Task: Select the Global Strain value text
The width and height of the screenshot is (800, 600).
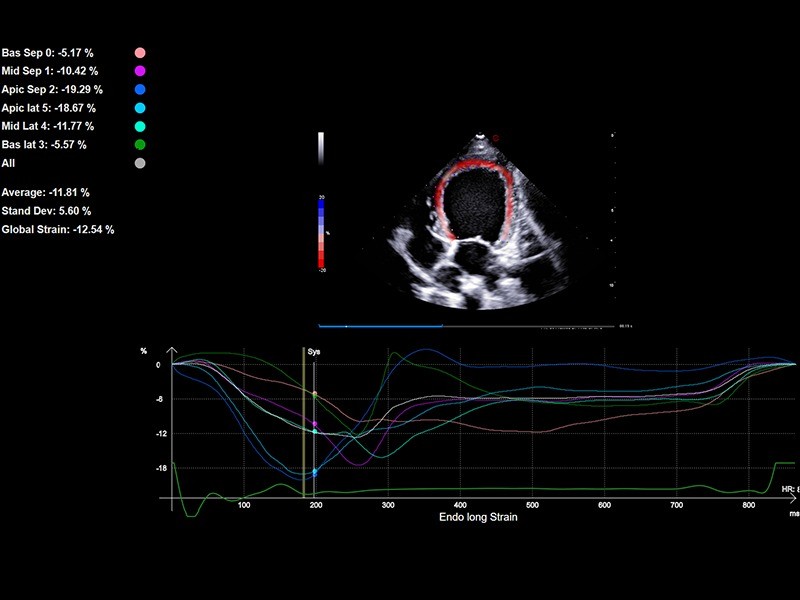Action: [58, 229]
